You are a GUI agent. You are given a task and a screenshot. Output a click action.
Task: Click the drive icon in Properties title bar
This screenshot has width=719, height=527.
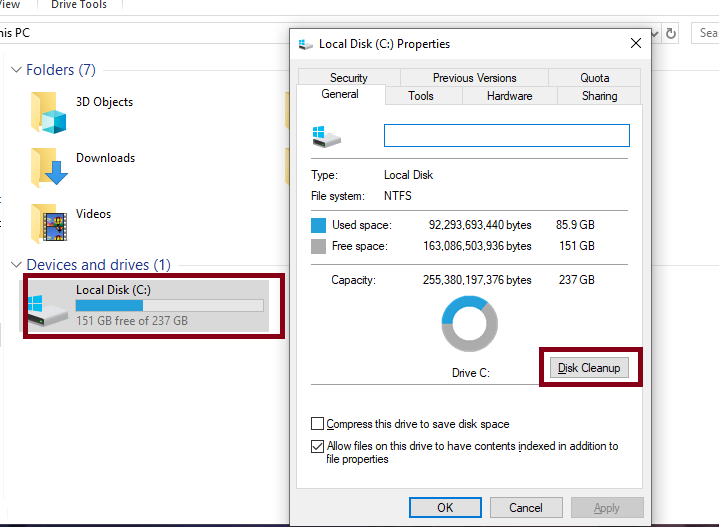point(305,44)
